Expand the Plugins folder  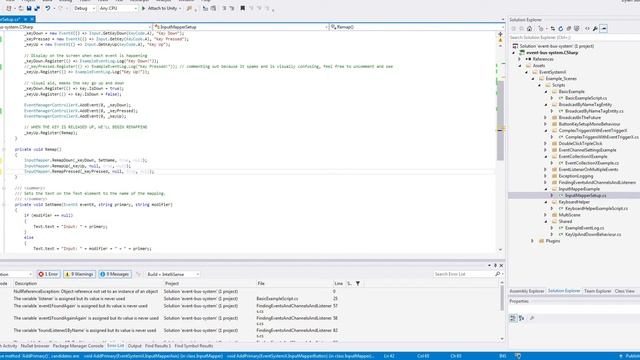(x=533, y=241)
